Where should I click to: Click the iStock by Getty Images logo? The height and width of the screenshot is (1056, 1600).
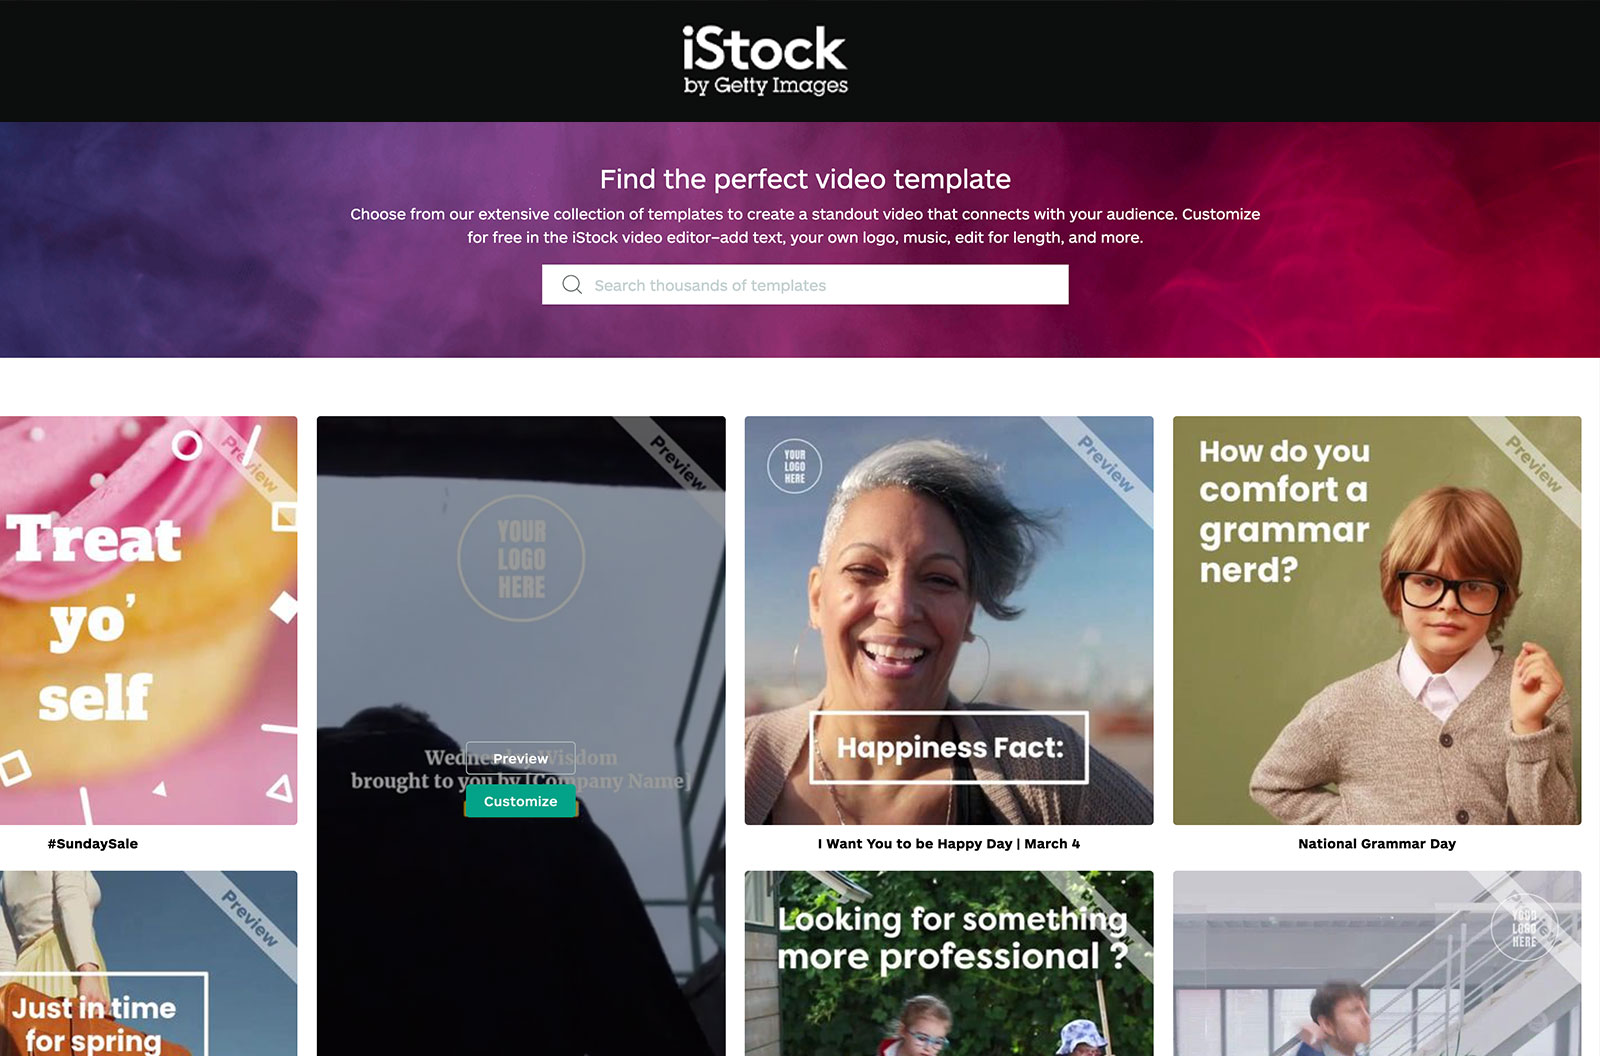point(765,61)
